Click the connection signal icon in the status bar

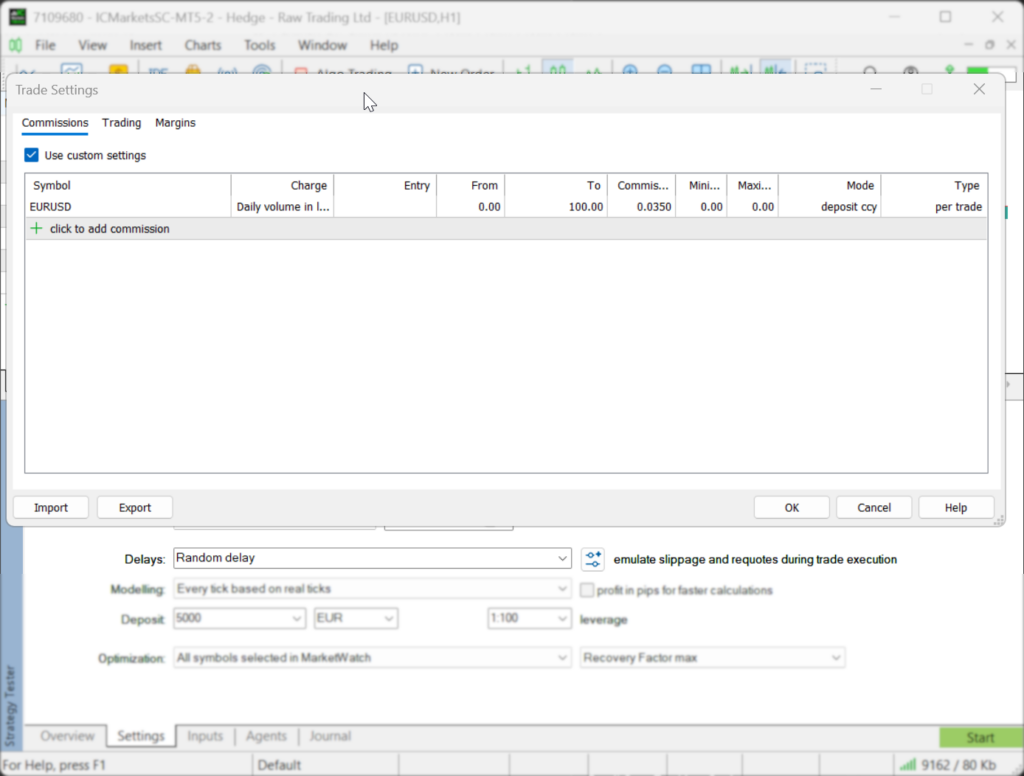(x=908, y=764)
